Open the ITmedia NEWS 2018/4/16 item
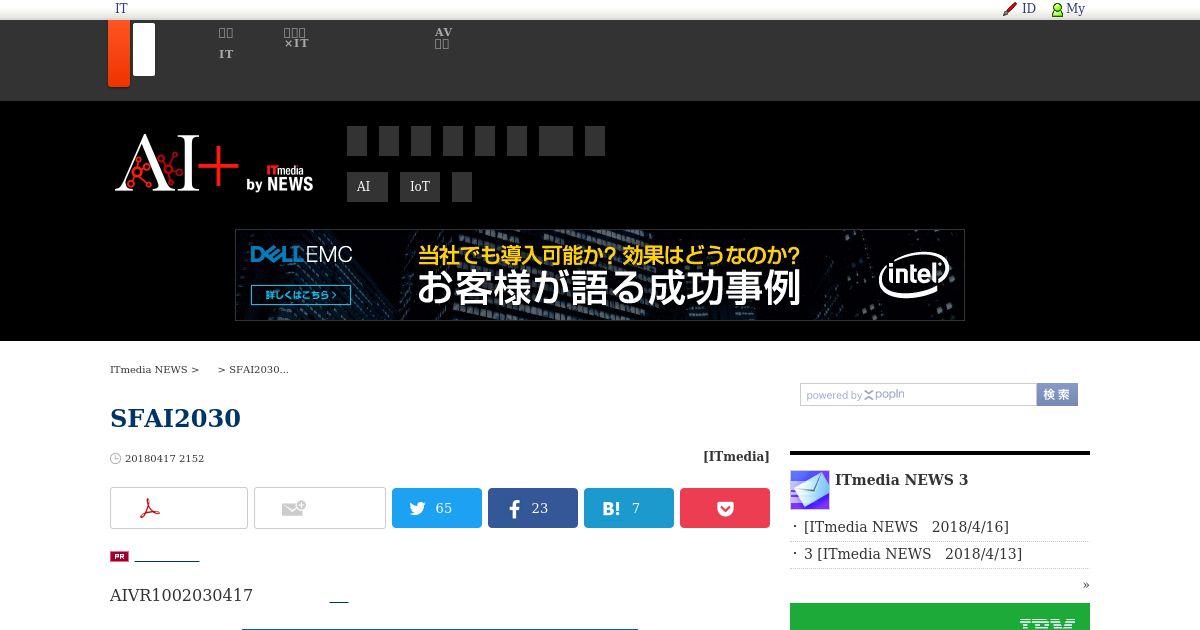The height and width of the screenshot is (630, 1200). click(906, 527)
